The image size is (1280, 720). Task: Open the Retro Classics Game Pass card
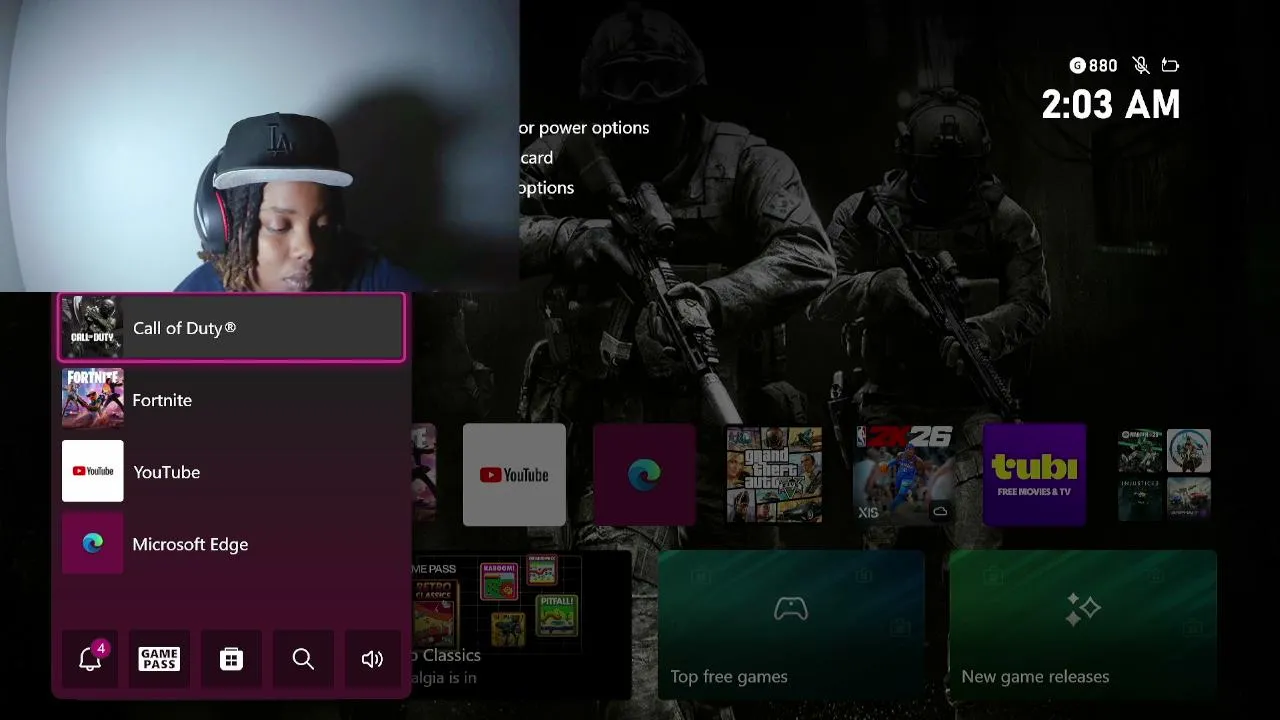pos(520,625)
